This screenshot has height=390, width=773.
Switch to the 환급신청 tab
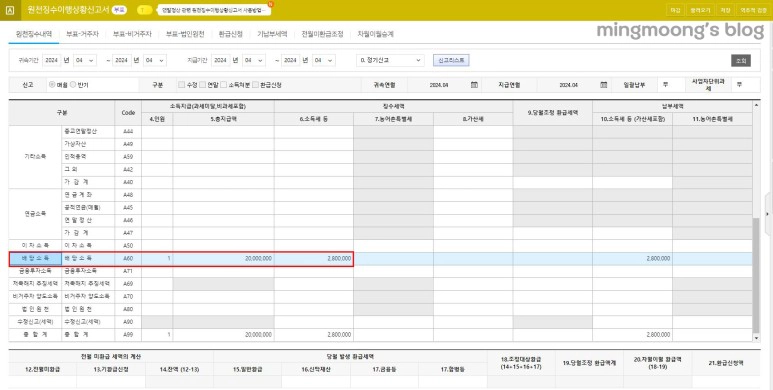[x=230, y=35]
